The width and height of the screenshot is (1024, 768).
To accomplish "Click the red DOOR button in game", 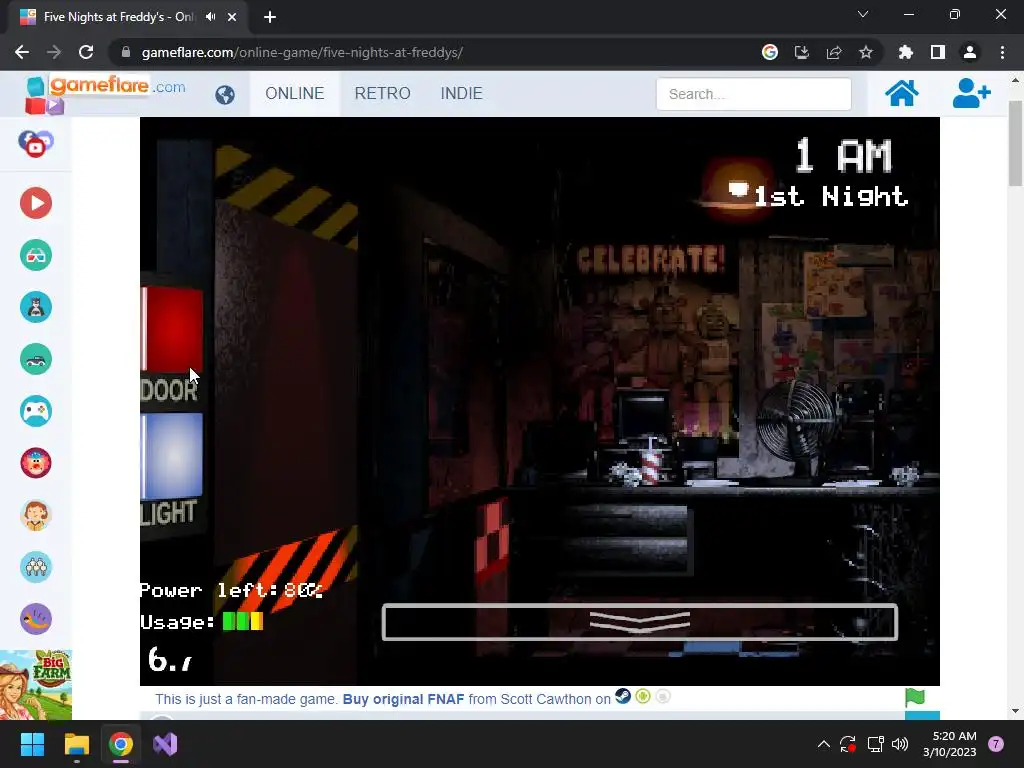I will tap(172, 329).
